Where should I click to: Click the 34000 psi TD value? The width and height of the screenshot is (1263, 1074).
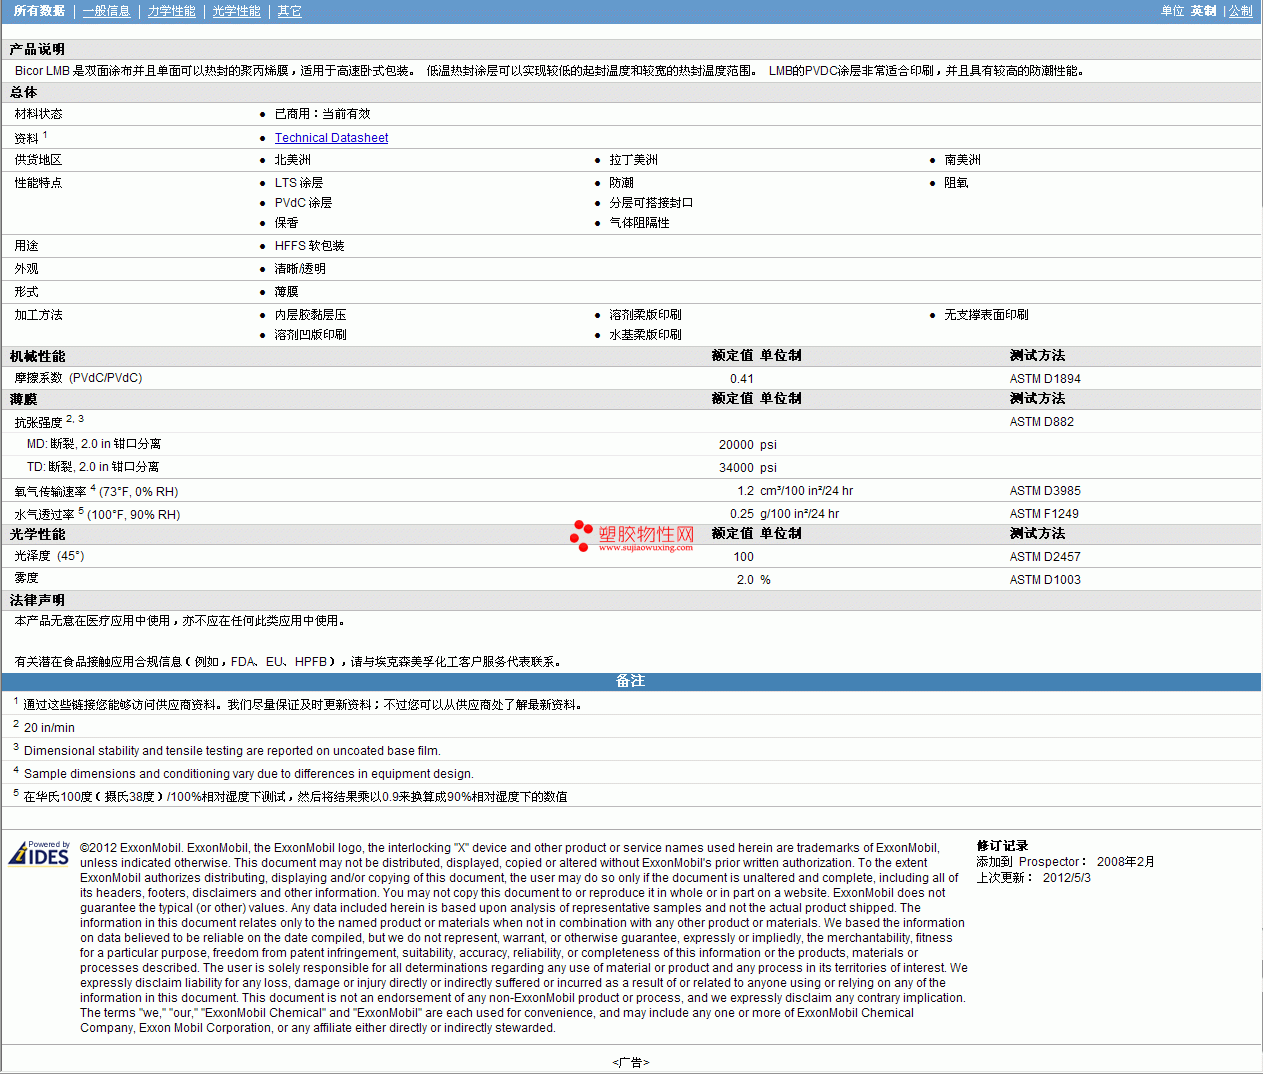pos(747,468)
